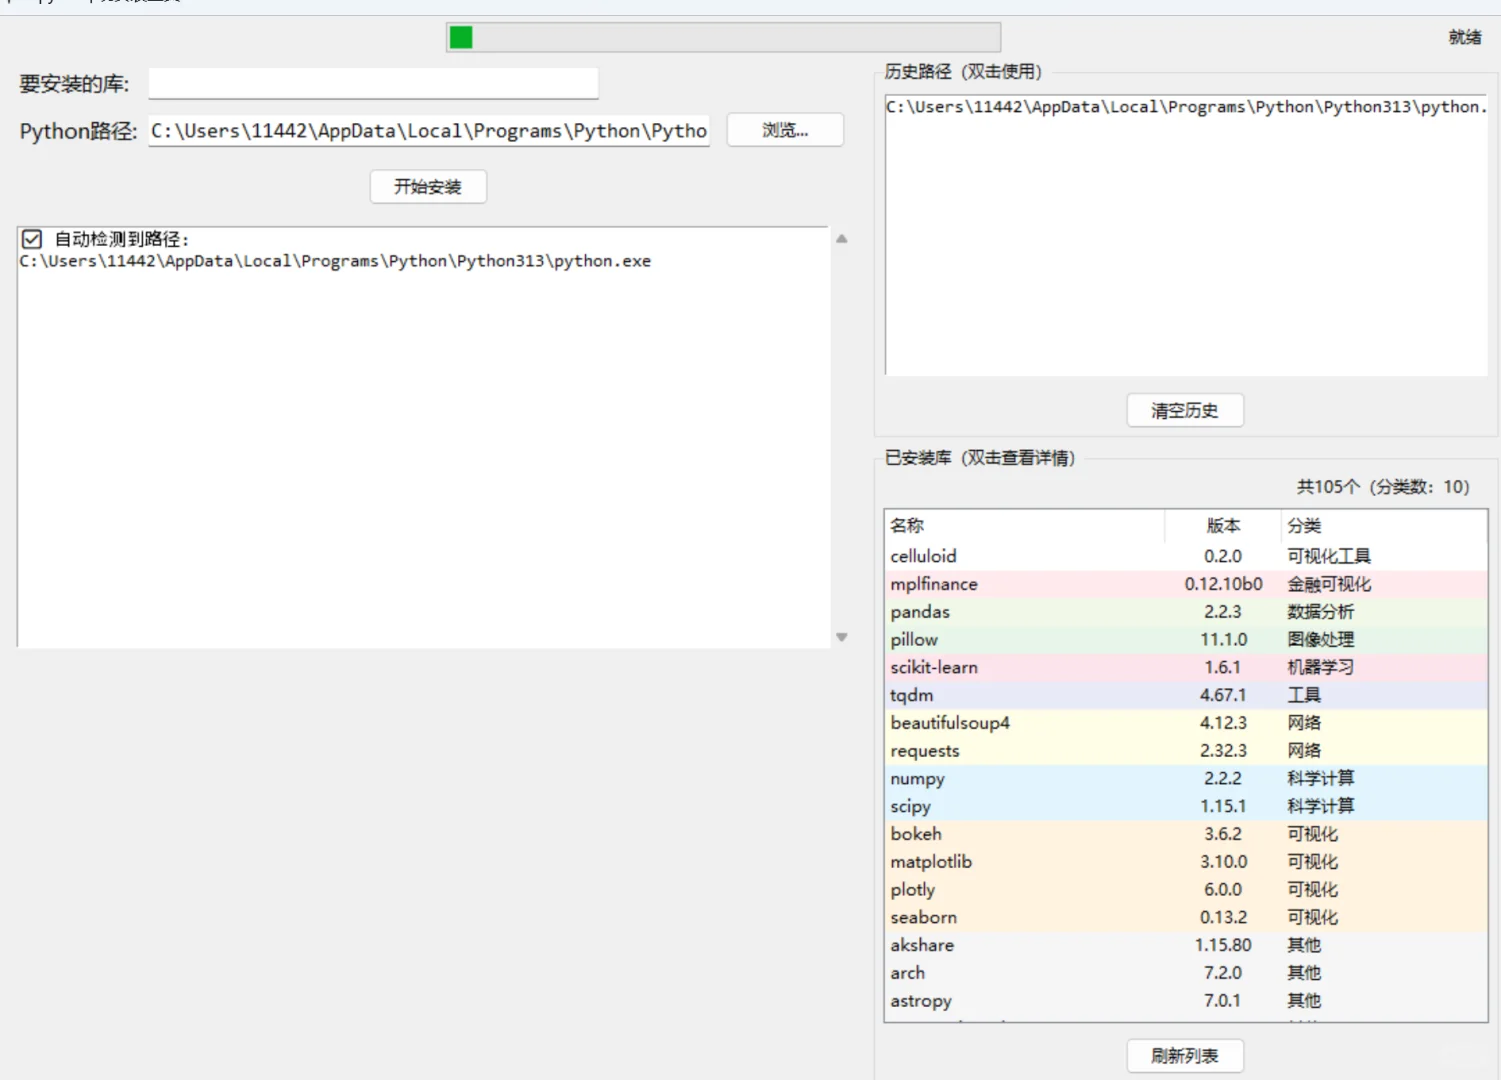
Task: Select the seaborn library row
Action: tap(1186, 917)
